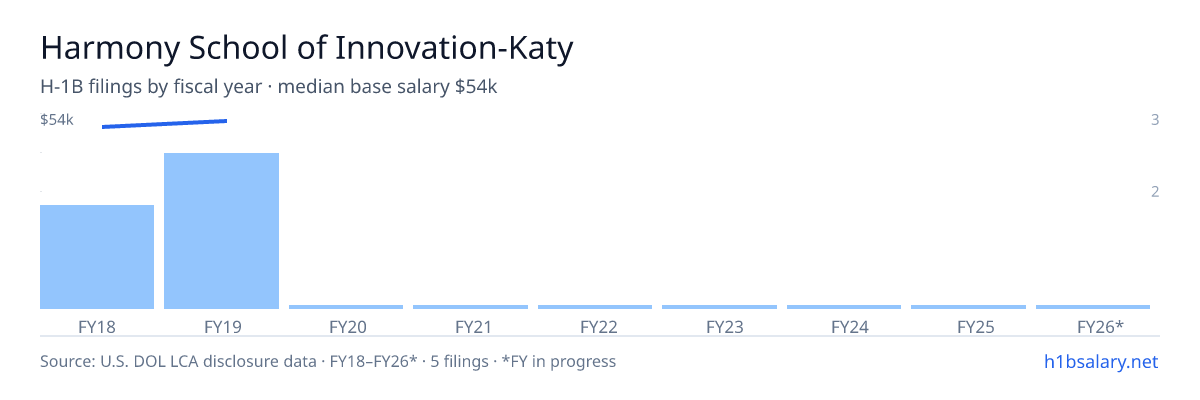Click the FY19 axis label
Image resolution: width=1200 pixels, height=400 pixels.
click(221, 326)
